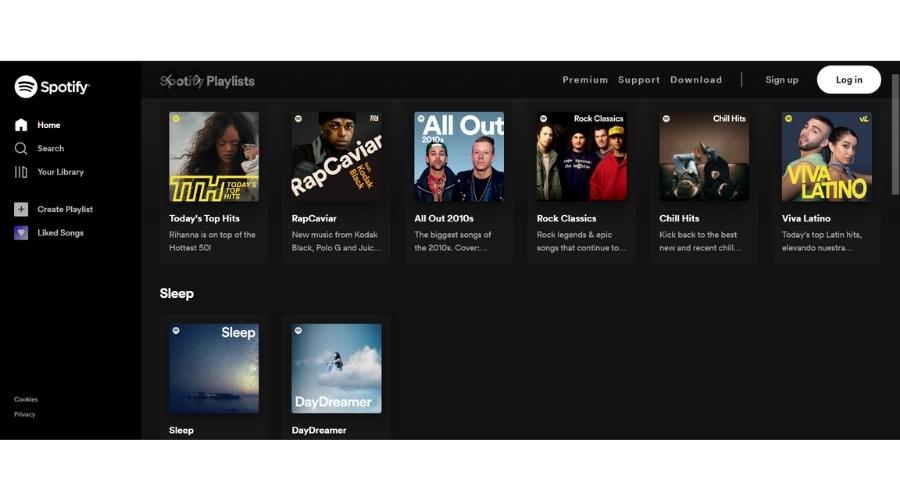Viewport: 900px width, 500px height.
Task: Open the Today's Top Hits playlist cover
Action: click(214, 156)
